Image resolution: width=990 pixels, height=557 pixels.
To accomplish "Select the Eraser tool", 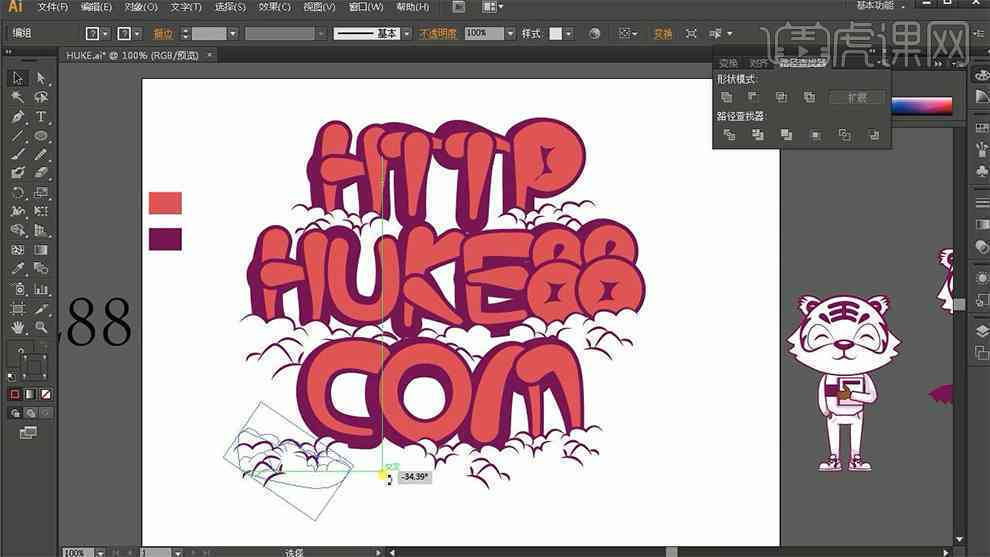I will tap(41, 172).
